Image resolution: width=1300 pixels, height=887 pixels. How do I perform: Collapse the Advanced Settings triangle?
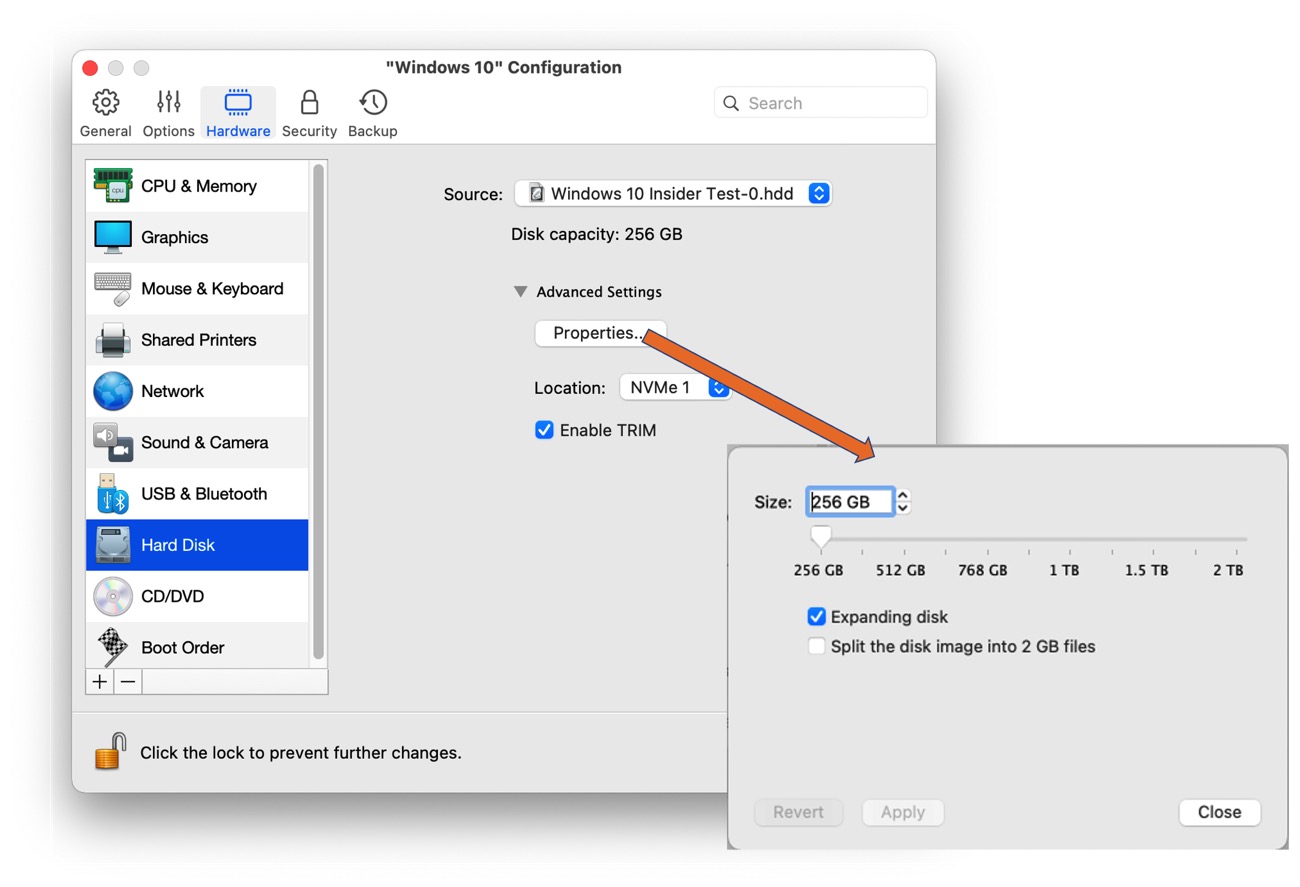pos(520,292)
